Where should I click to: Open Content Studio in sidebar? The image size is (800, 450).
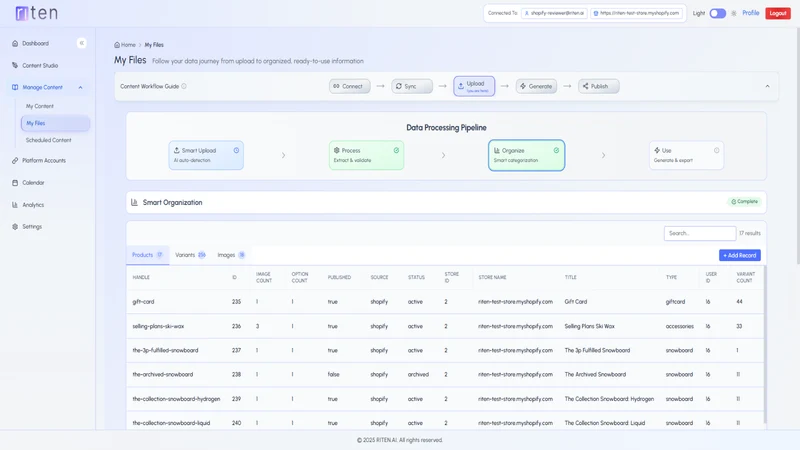[x=40, y=65]
